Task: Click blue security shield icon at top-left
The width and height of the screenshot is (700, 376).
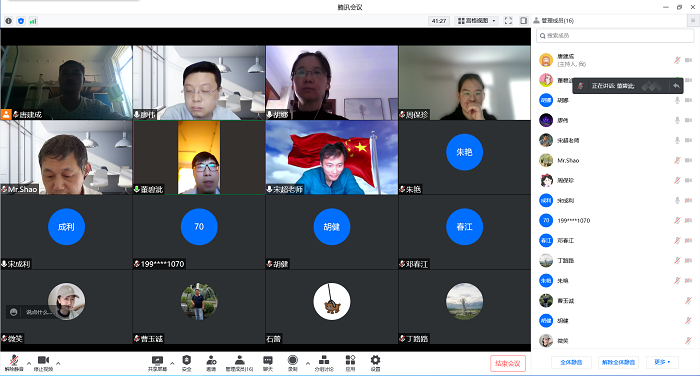Action: [x=21, y=21]
